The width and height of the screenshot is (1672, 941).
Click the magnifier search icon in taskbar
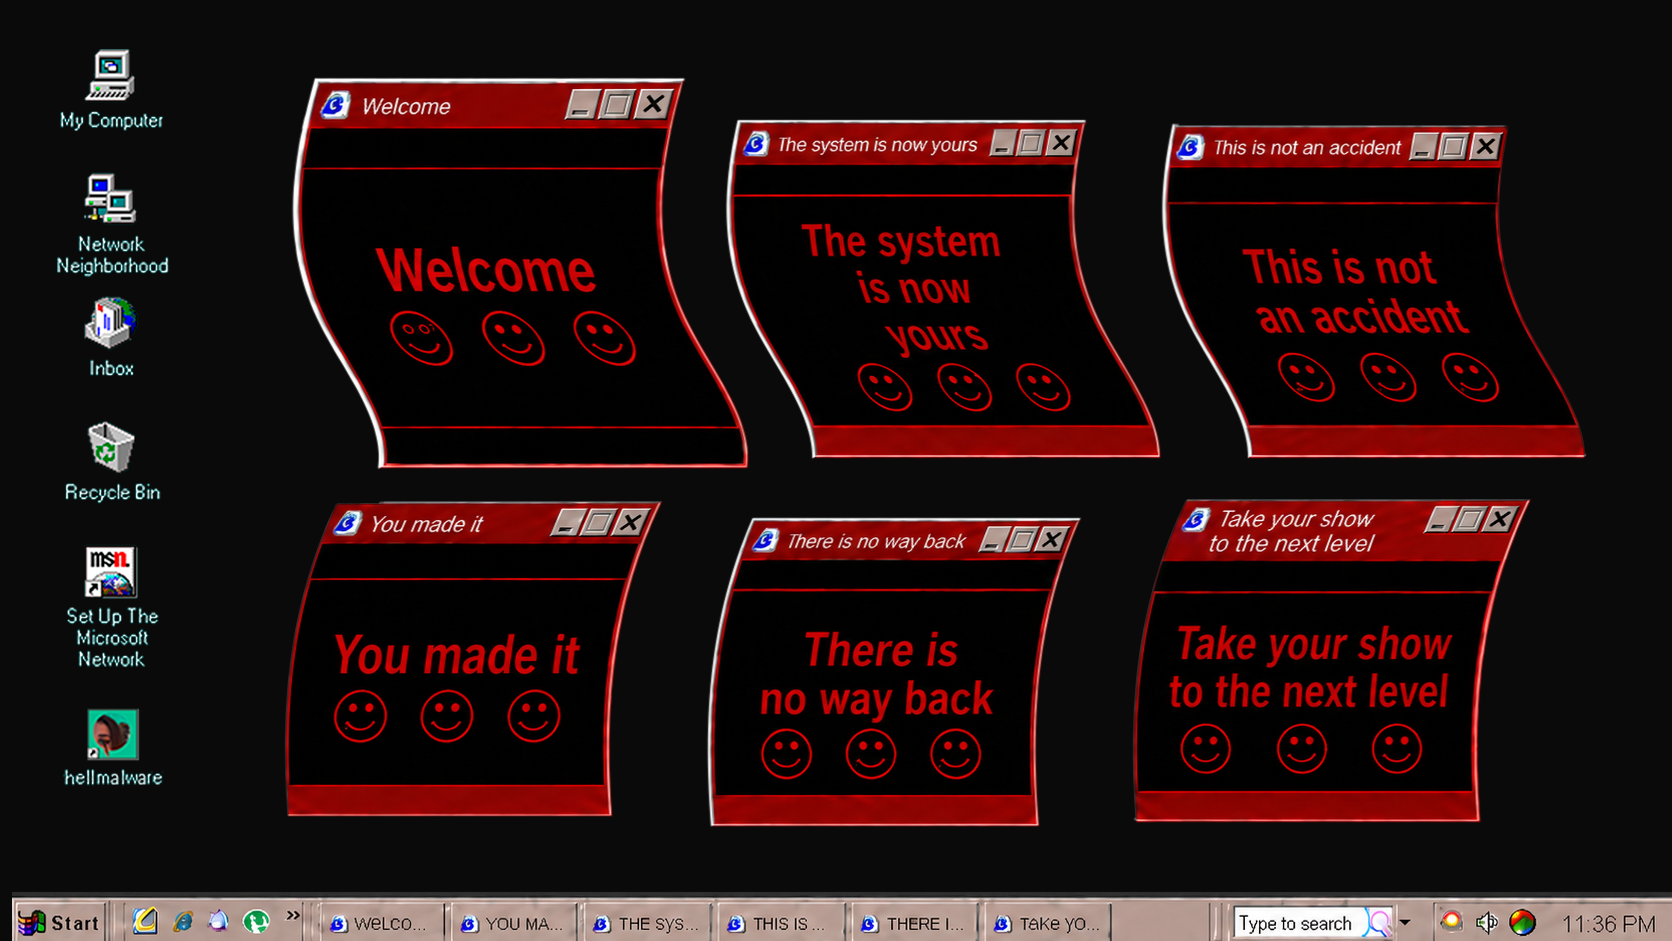[x=1380, y=922]
